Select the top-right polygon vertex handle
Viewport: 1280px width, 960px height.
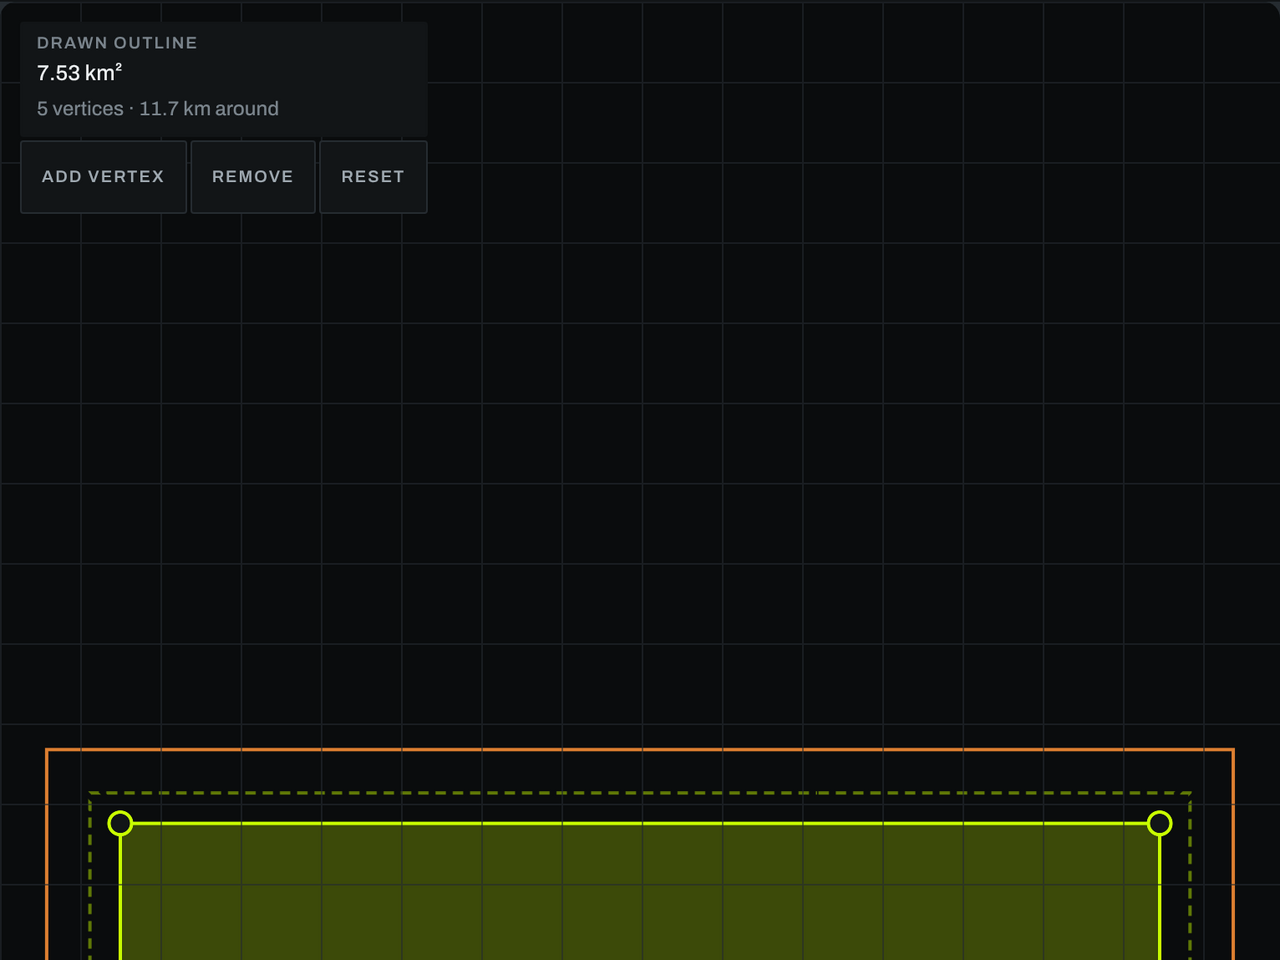click(x=1160, y=823)
